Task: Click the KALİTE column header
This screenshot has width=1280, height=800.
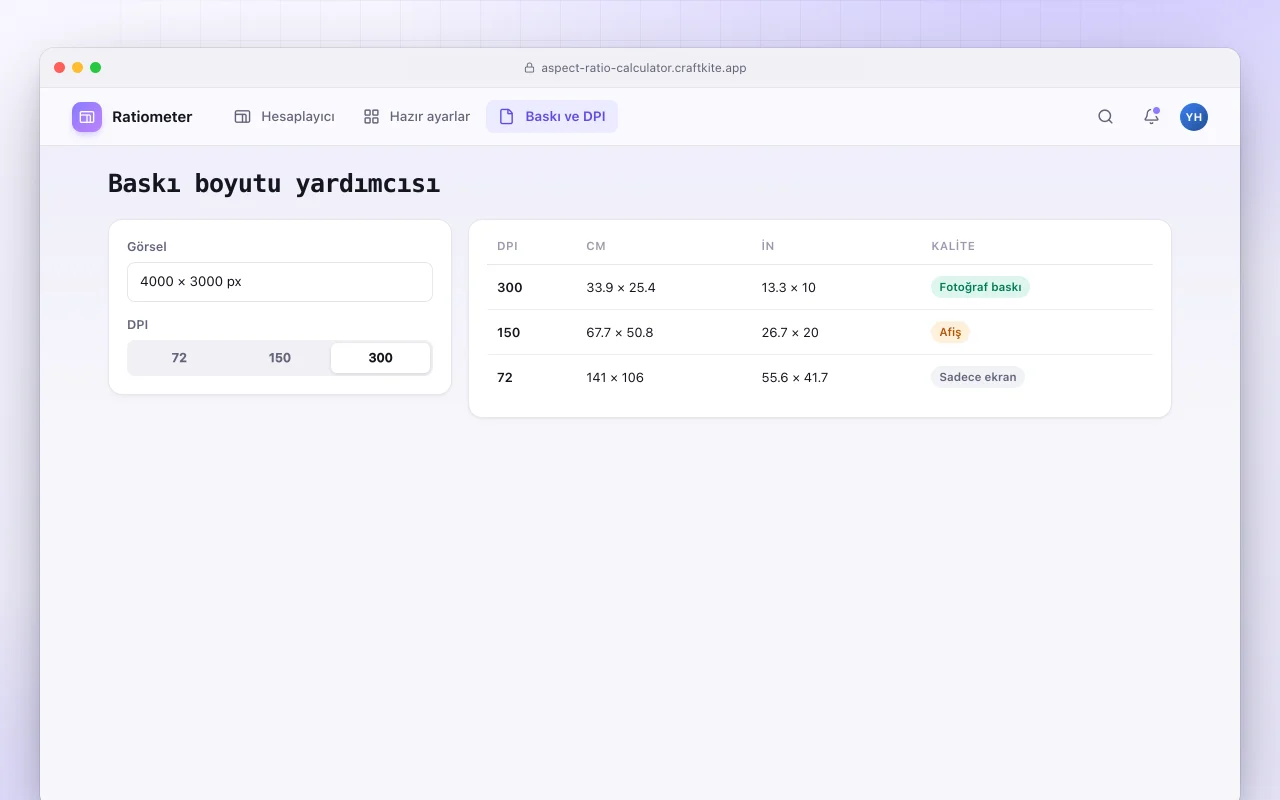Action: pos(953,246)
